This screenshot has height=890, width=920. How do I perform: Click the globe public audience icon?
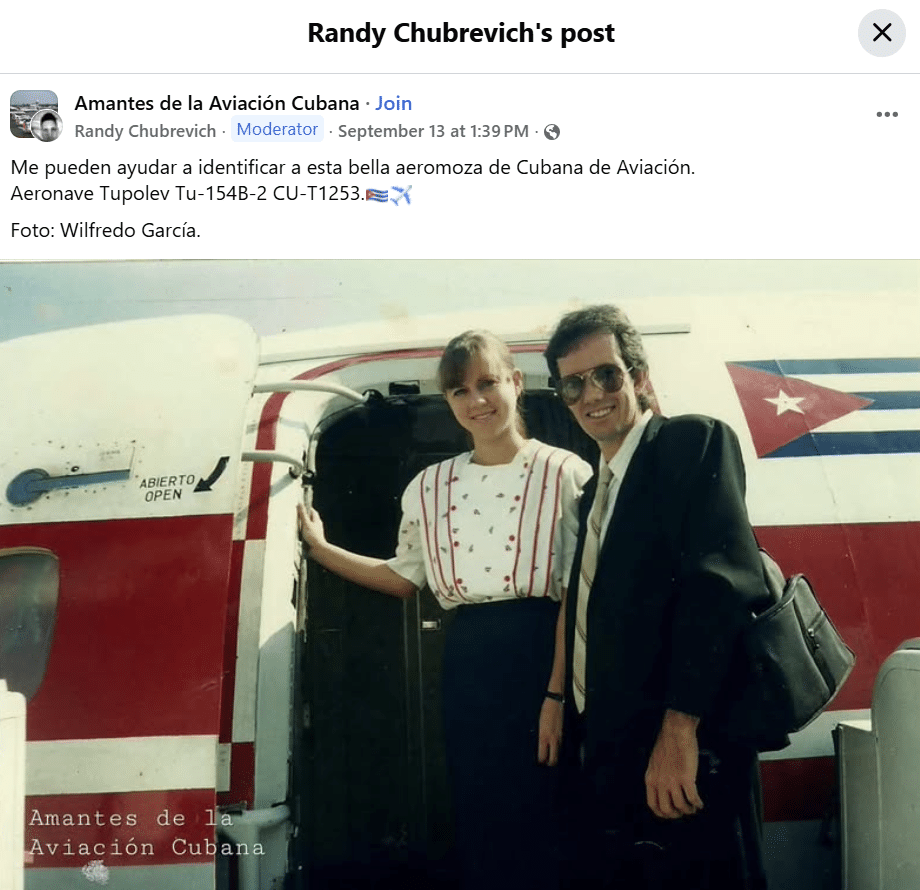pos(552,132)
